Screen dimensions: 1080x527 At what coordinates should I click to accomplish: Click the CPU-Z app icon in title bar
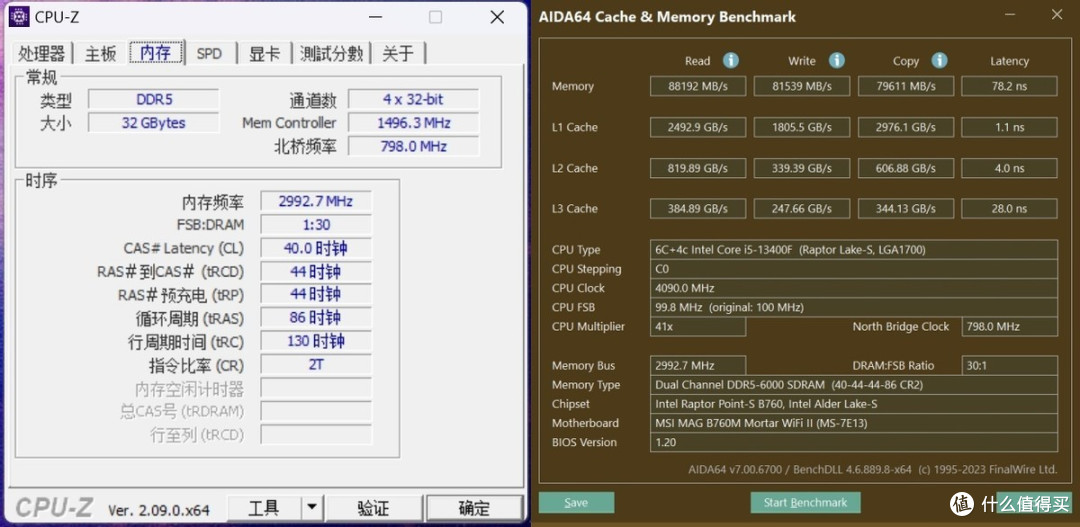pyautogui.click(x=19, y=17)
